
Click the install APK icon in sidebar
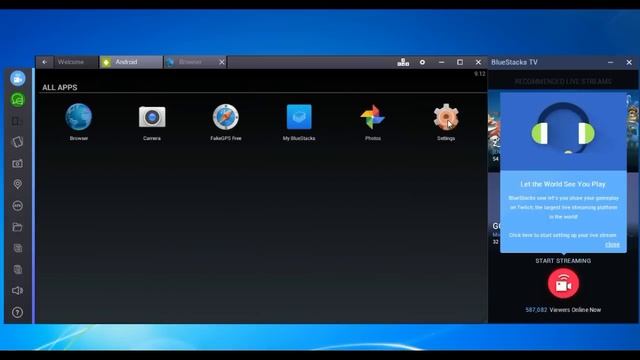coord(17,206)
